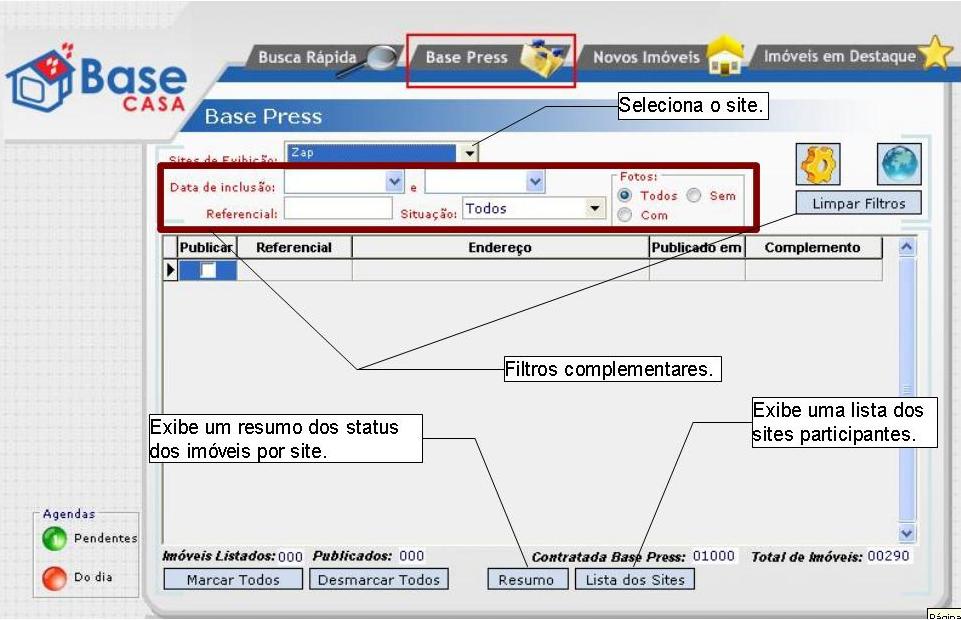Click the Base Press folder icon
961x620 pixels.
click(547, 60)
